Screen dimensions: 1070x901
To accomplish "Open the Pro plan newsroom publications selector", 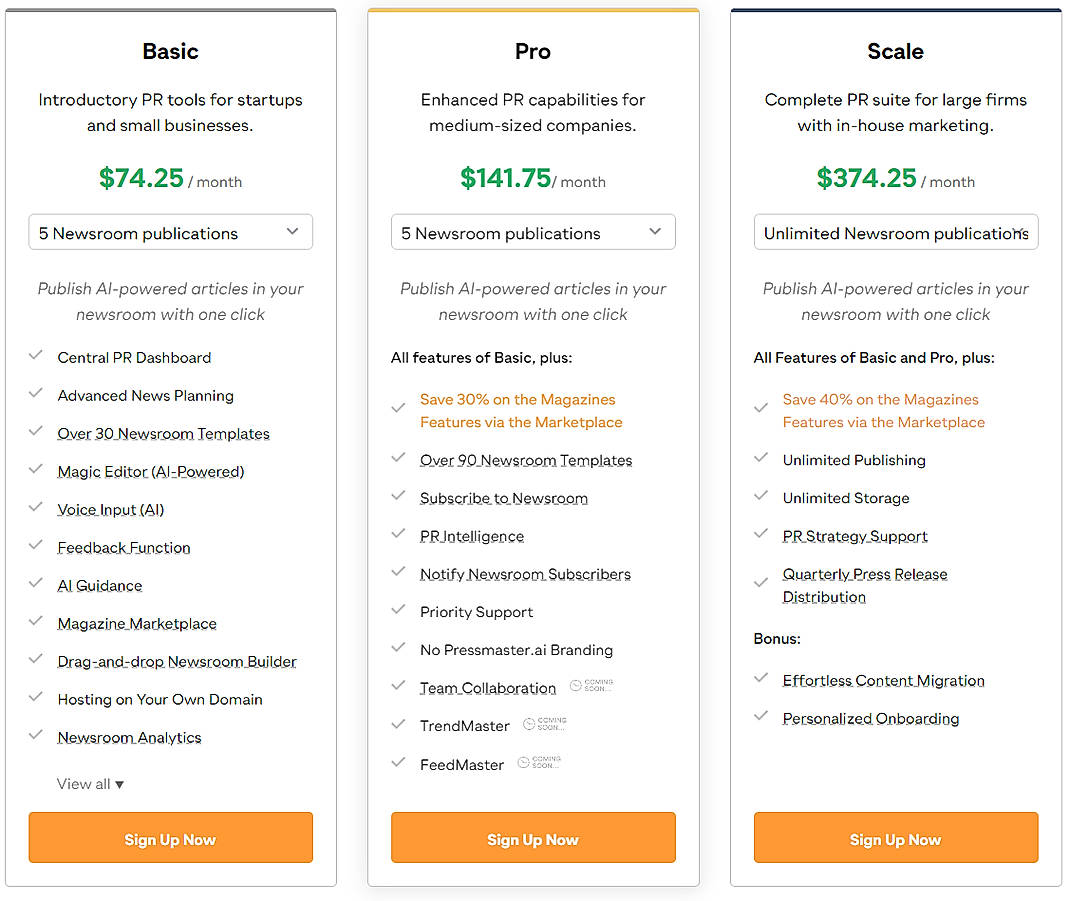I will (x=532, y=231).
